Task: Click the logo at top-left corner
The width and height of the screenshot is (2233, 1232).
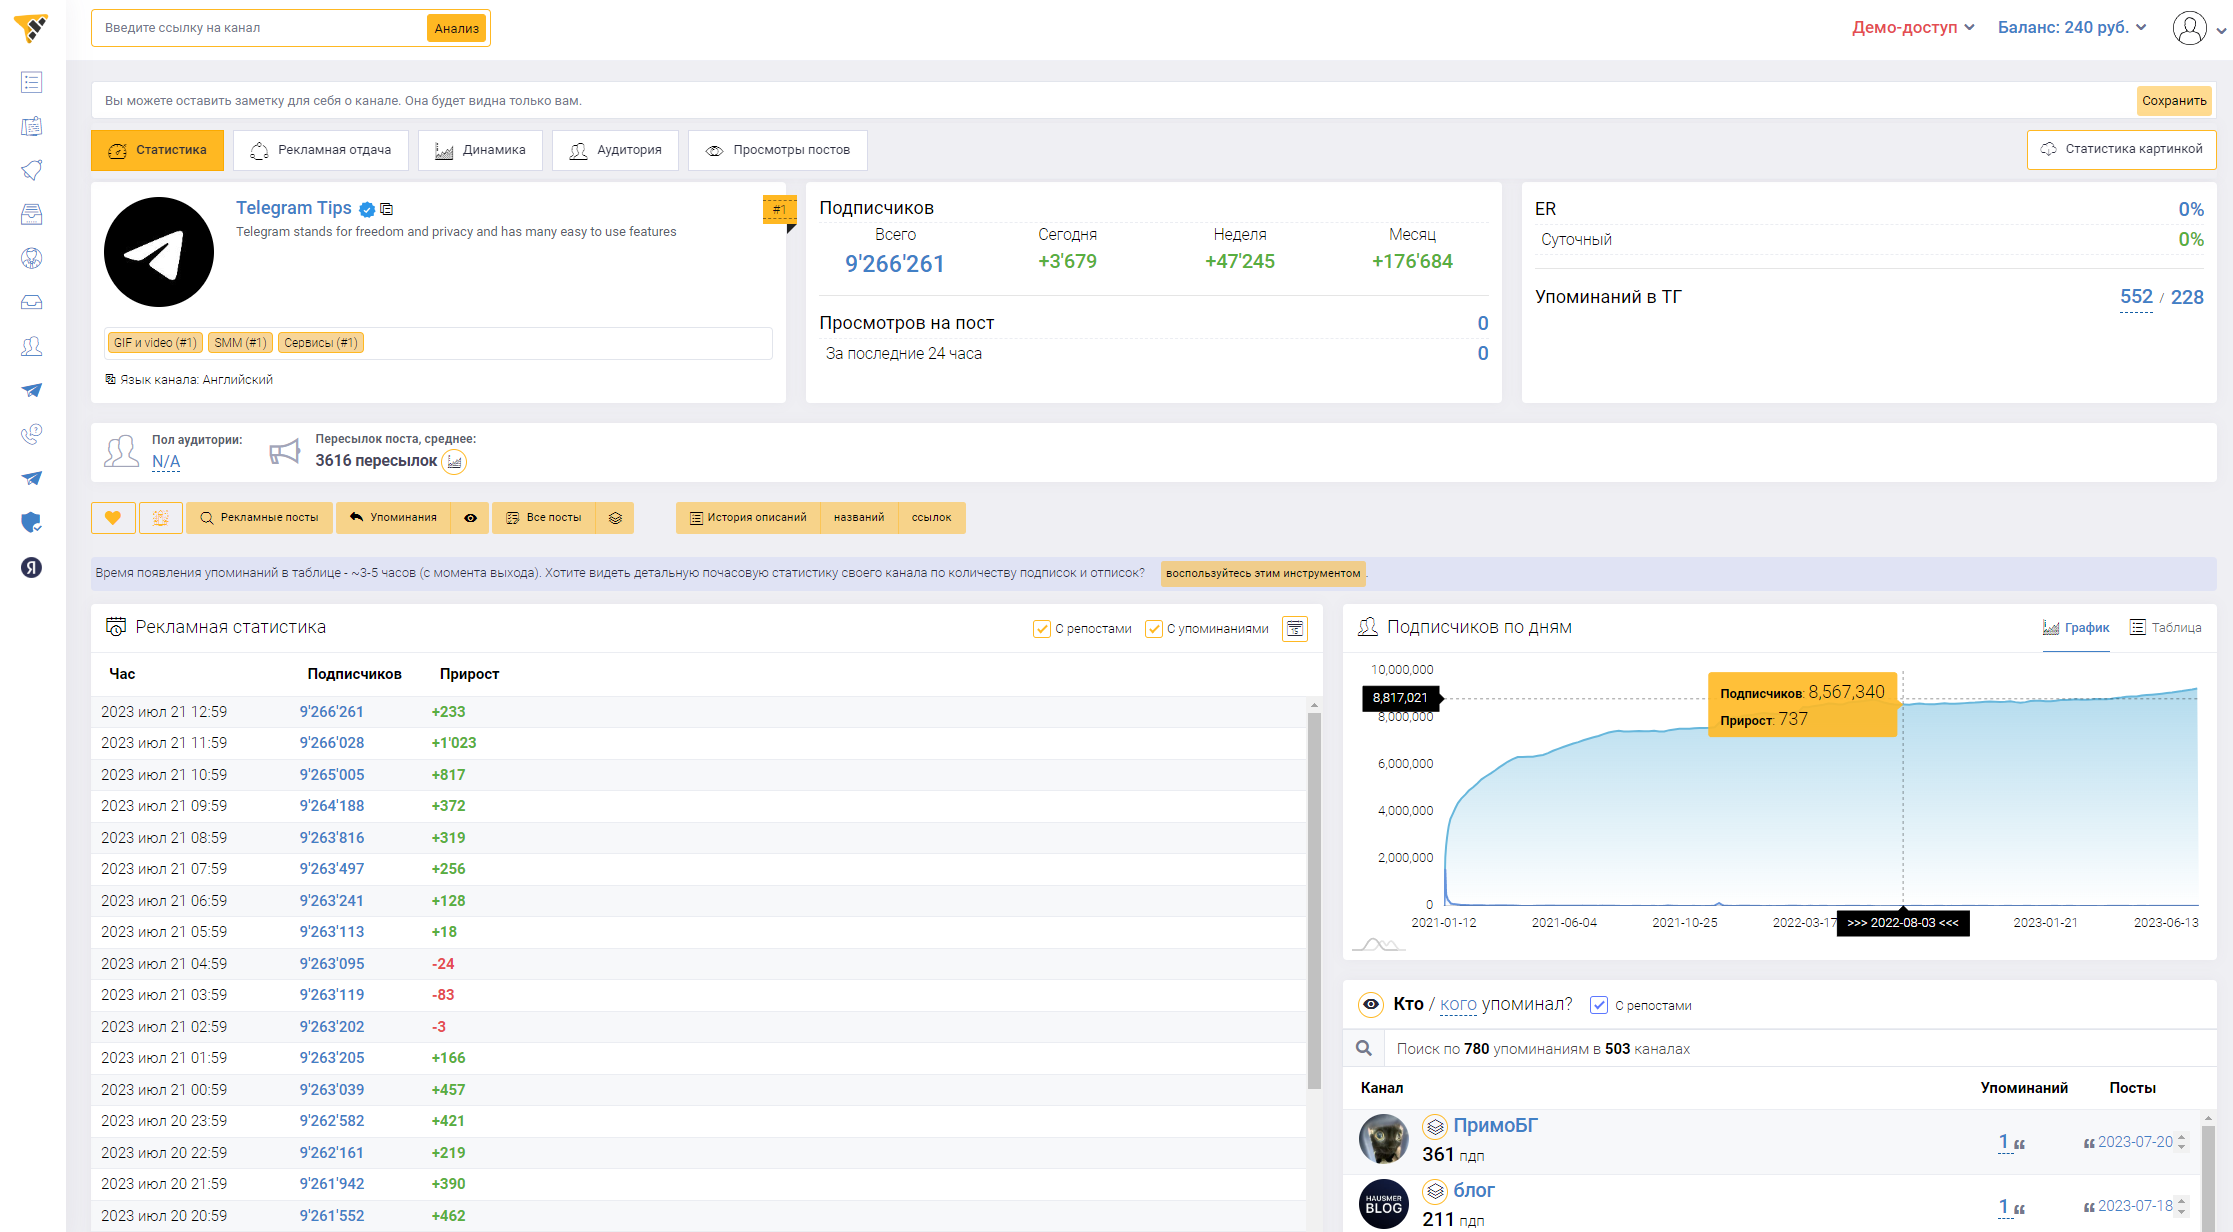Action: click(32, 28)
